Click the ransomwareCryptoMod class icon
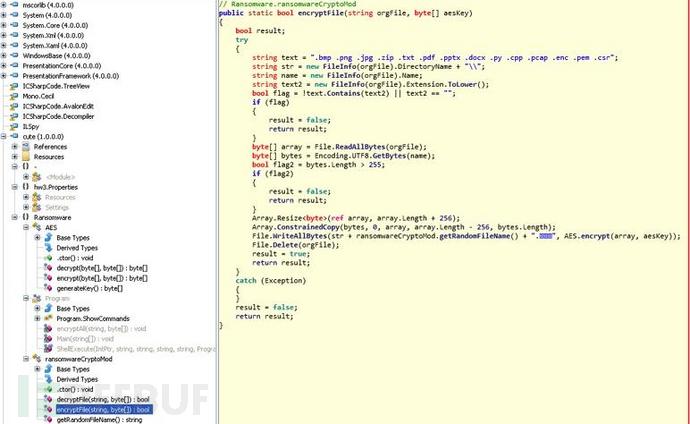 (x=37, y=359)
